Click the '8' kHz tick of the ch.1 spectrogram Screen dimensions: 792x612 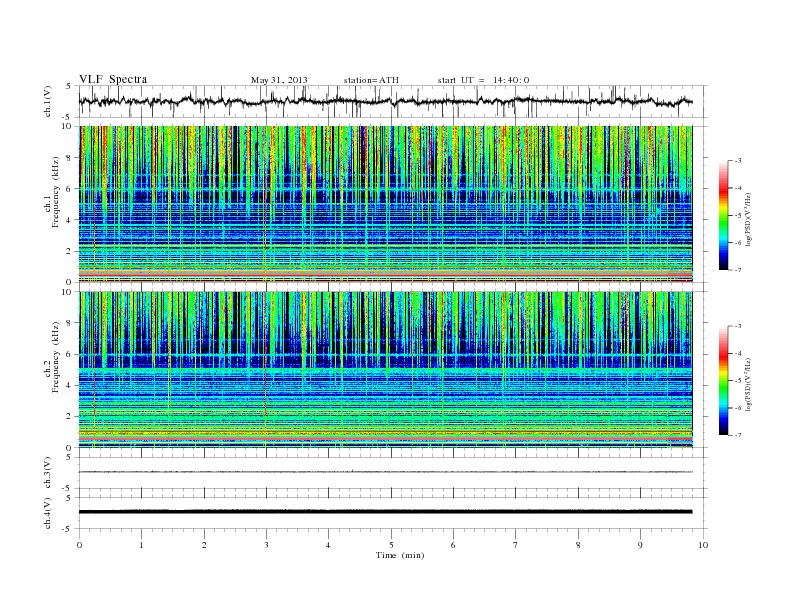(69, 158)
